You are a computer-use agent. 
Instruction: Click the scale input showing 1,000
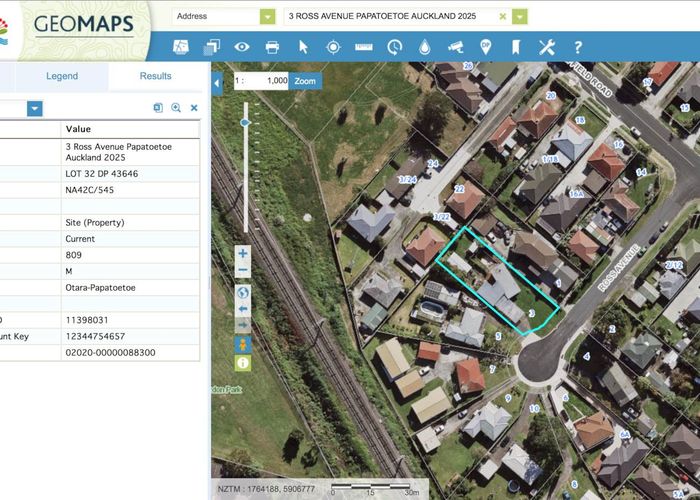pos(261,81)
